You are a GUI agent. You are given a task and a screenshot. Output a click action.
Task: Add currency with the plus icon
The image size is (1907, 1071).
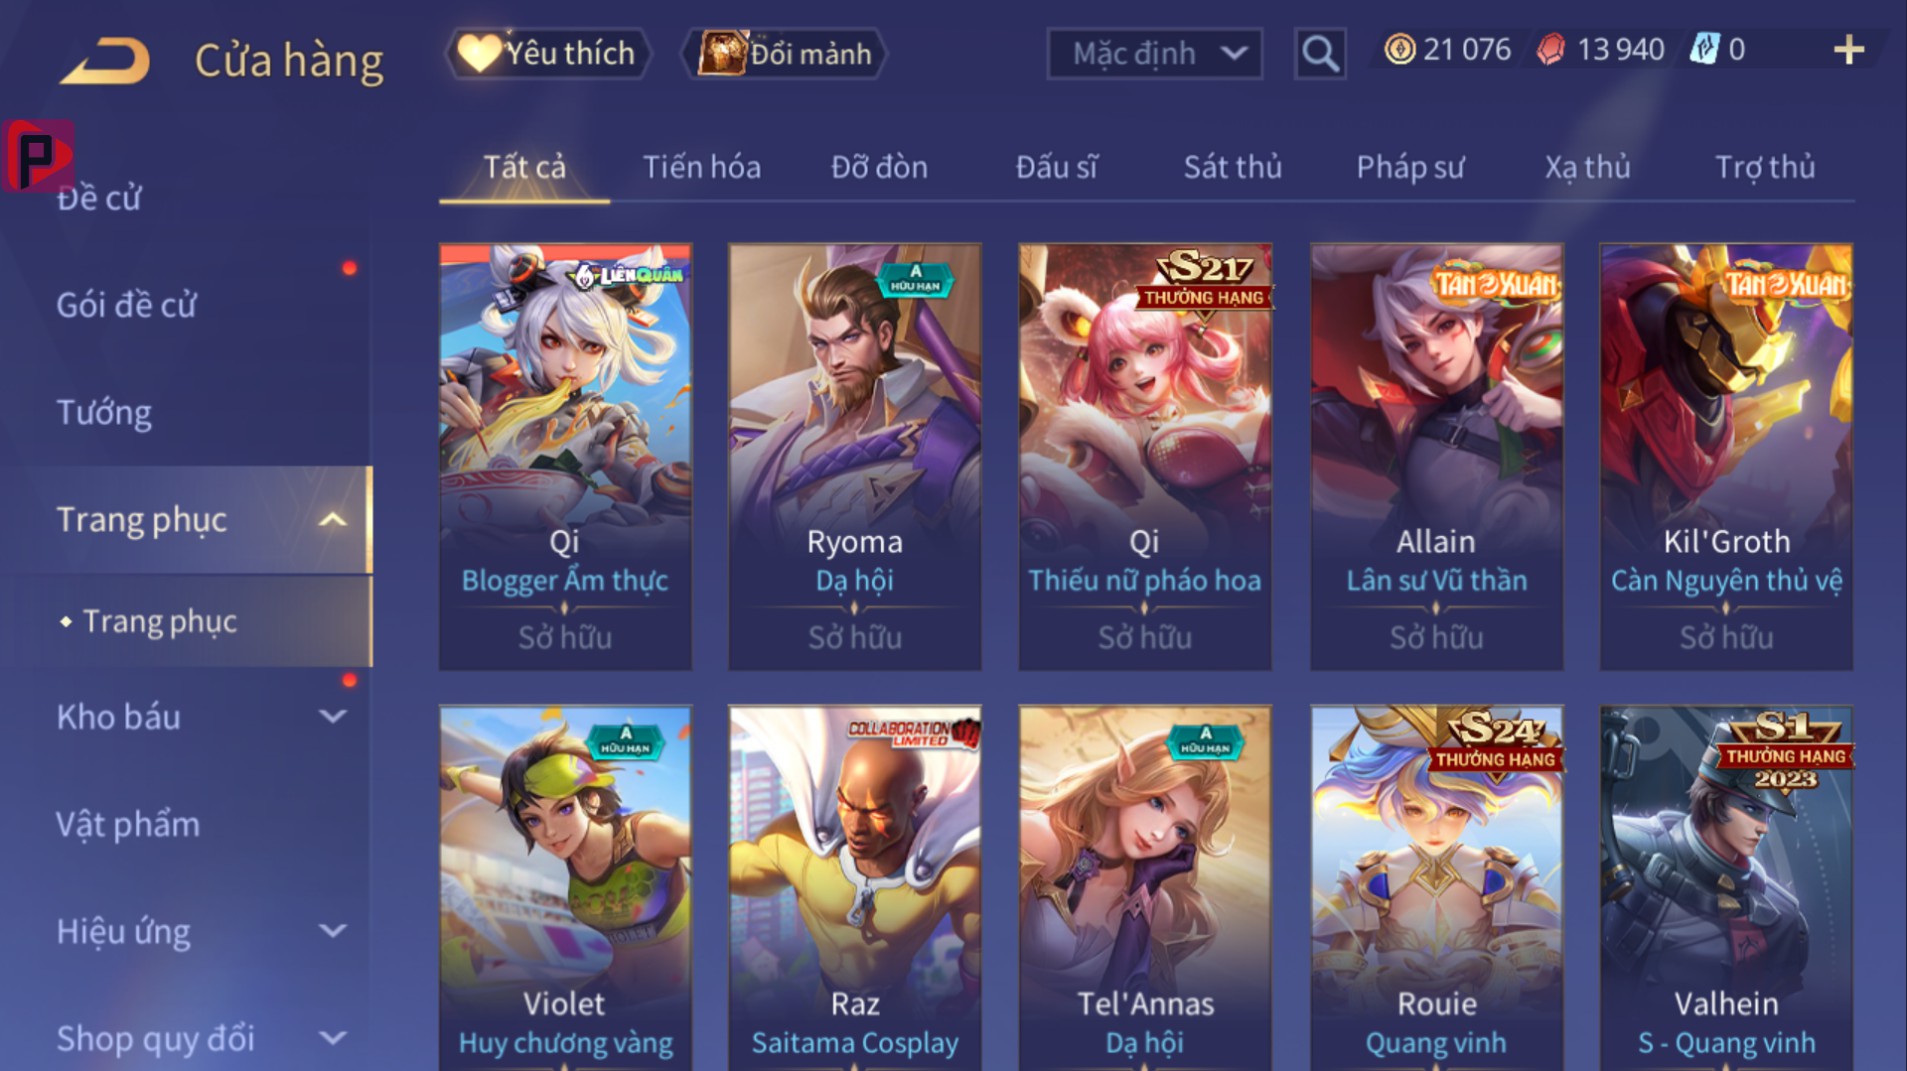click(x=1849, y=50)
